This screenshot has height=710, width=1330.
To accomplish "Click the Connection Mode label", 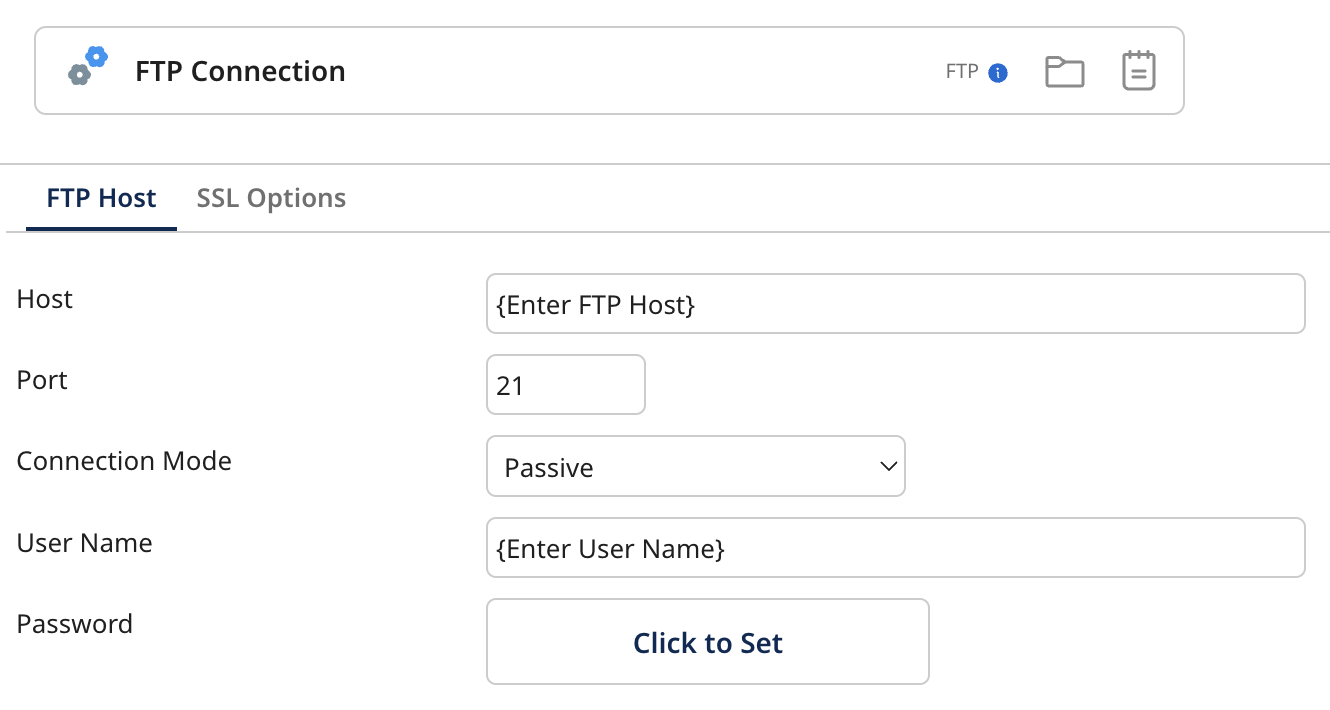I will click(124, 461).
